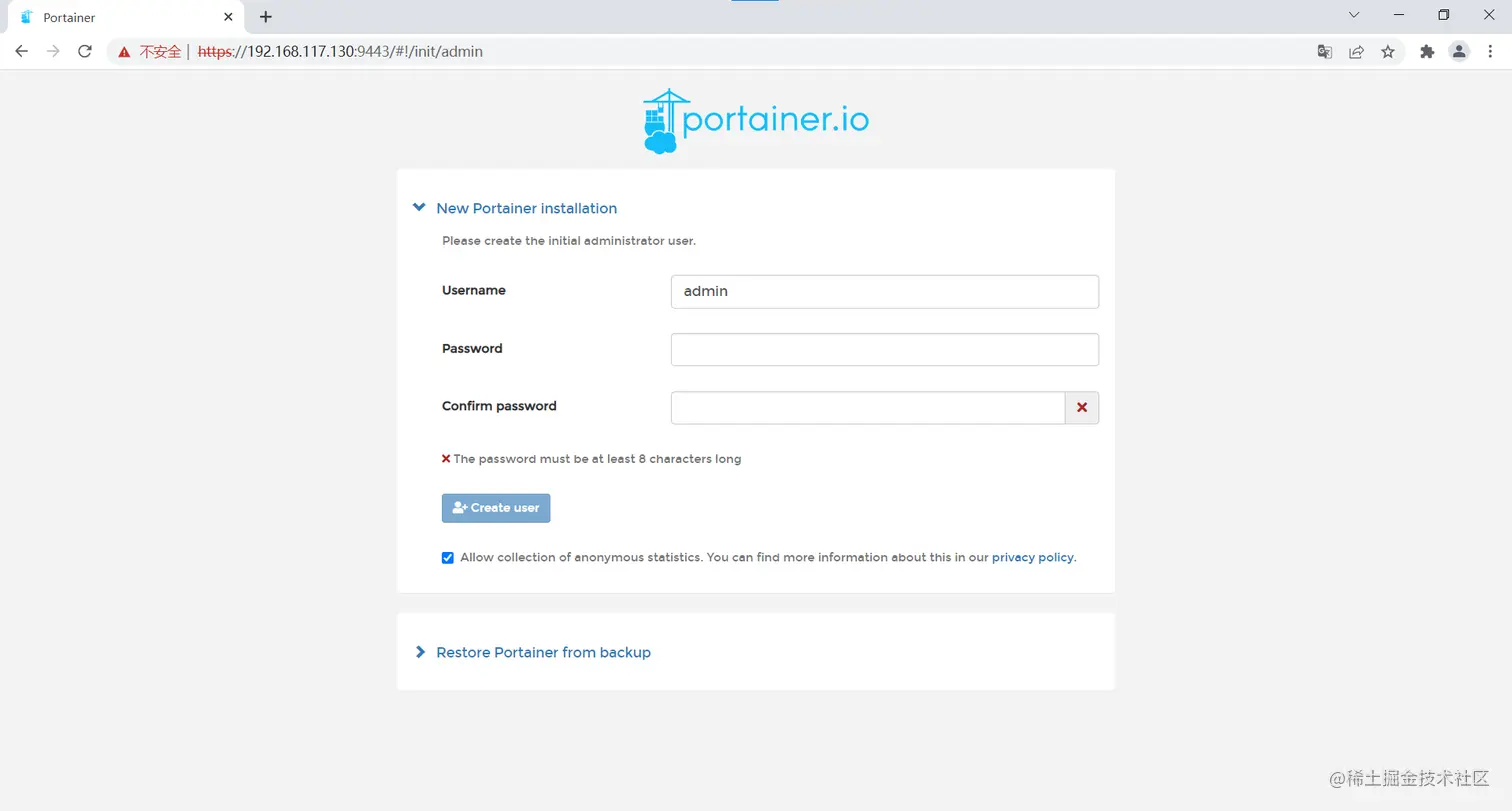Click the 不安全 security label
The width and height of the screenshot is (1512, 811).
[159, 52]
